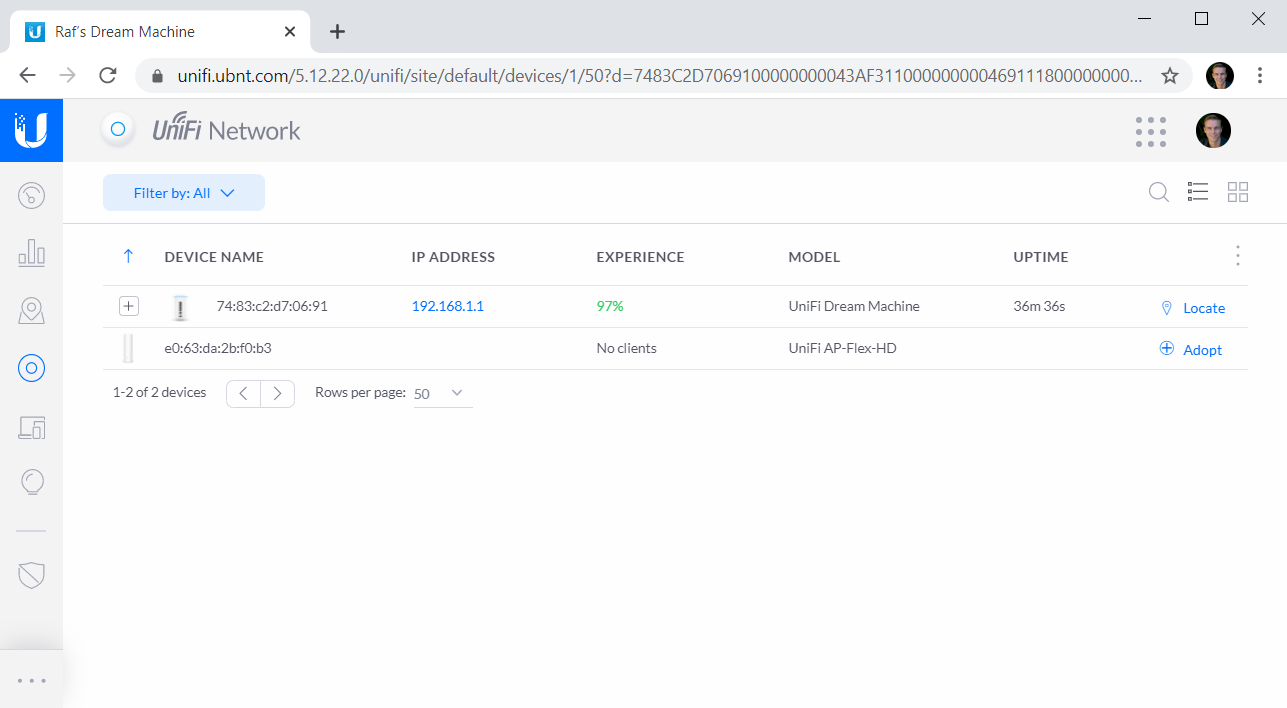Viewport: 1287px width, 708px height.
Task: Open table column options vertical dots
Action: [x=1238, y=256]
